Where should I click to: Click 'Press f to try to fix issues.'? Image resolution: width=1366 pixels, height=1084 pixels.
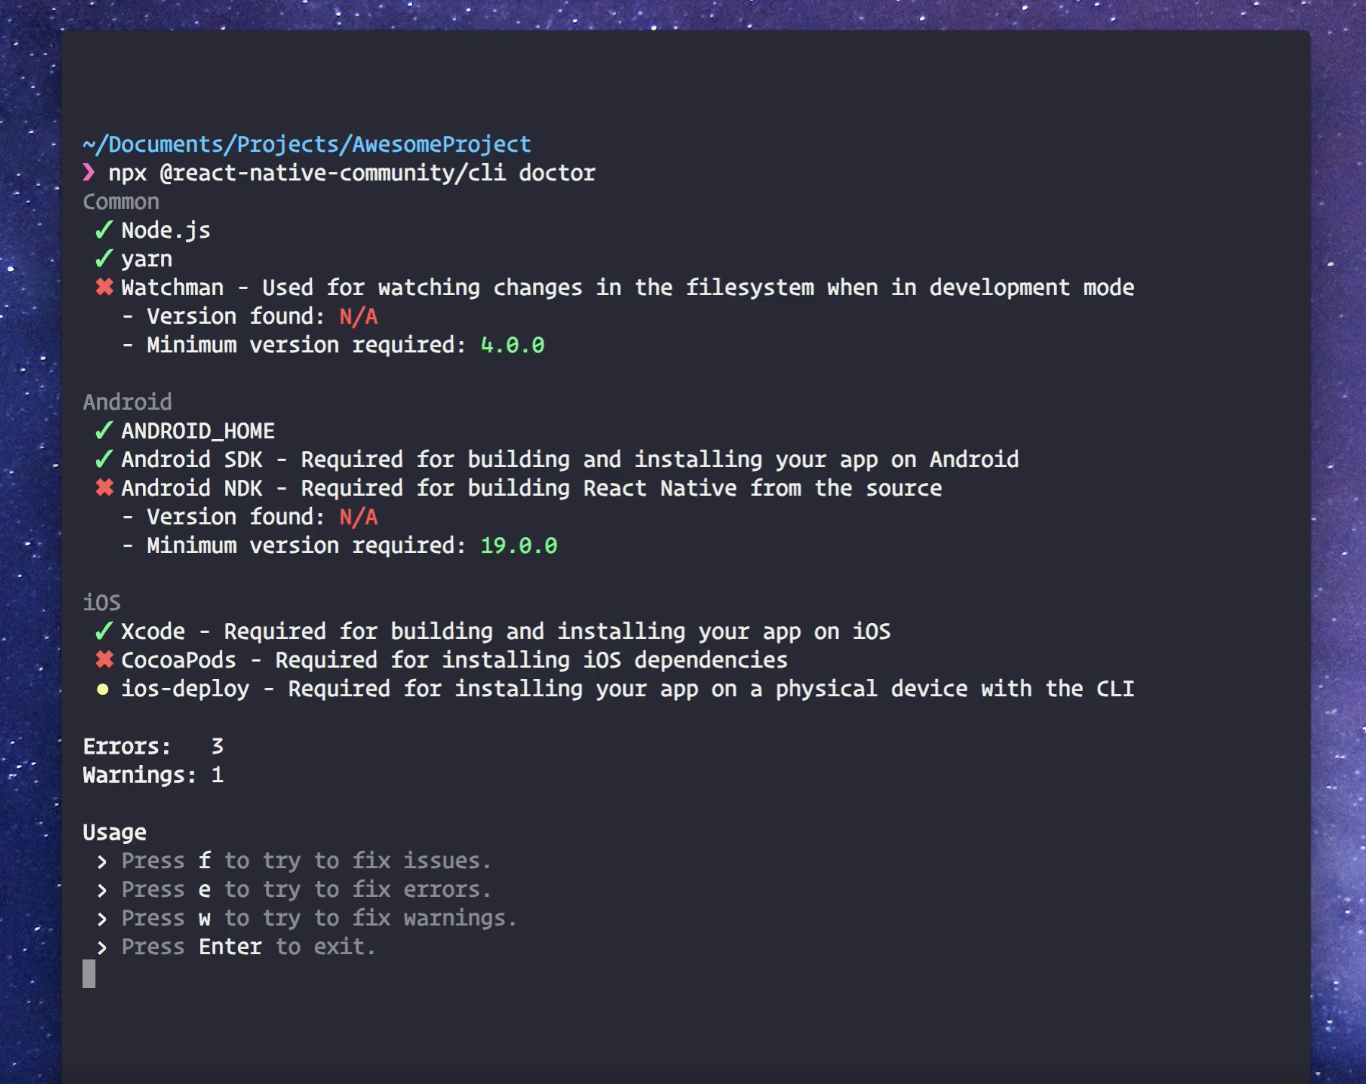tap(306, 861)
